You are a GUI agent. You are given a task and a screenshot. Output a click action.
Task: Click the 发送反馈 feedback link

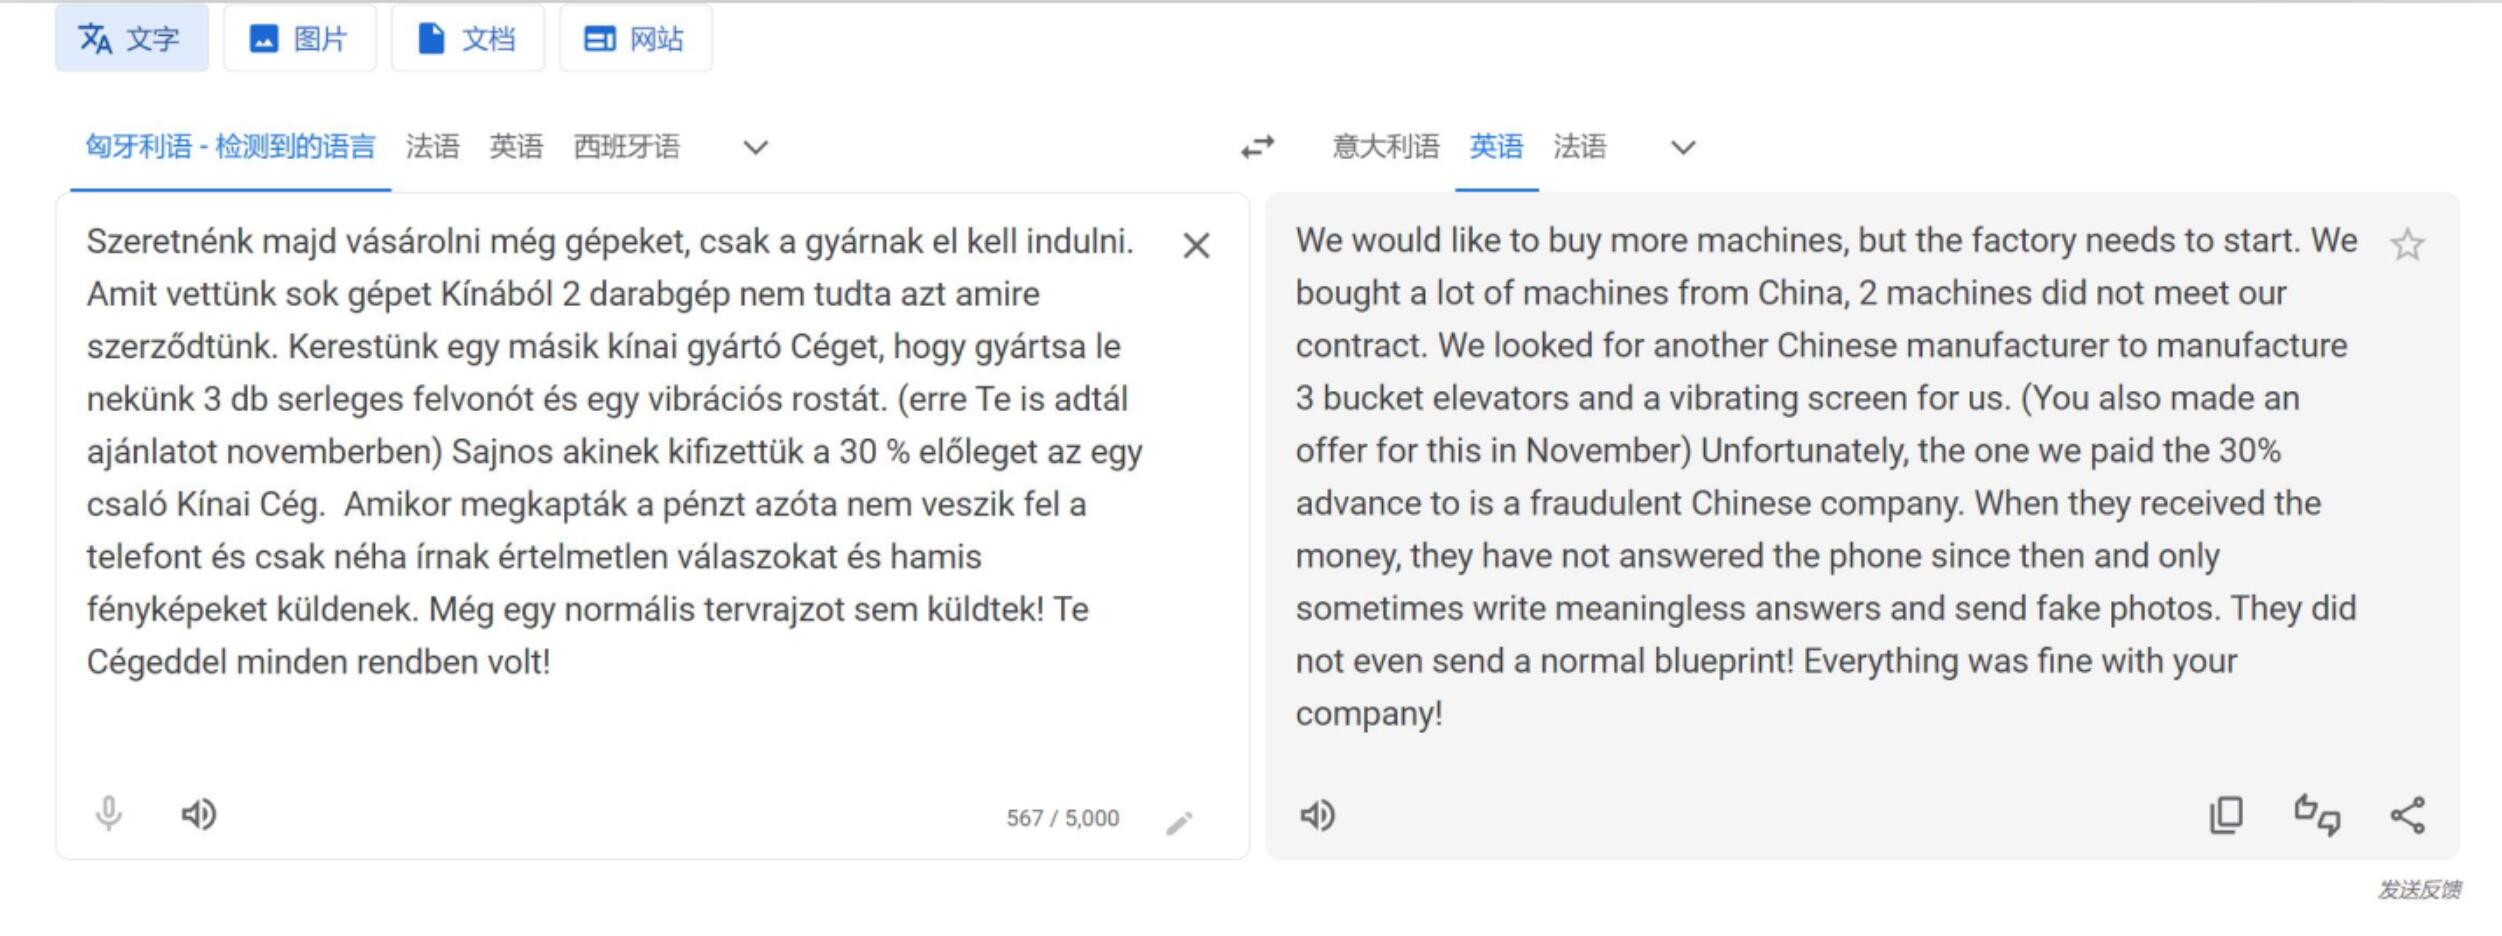pos(2418,889)
